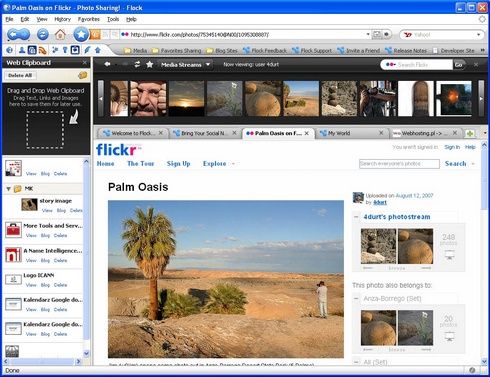Open the search engine dropdown arrow
The height and width of the screenshot is (377, 490).
[x=479, y=34]
